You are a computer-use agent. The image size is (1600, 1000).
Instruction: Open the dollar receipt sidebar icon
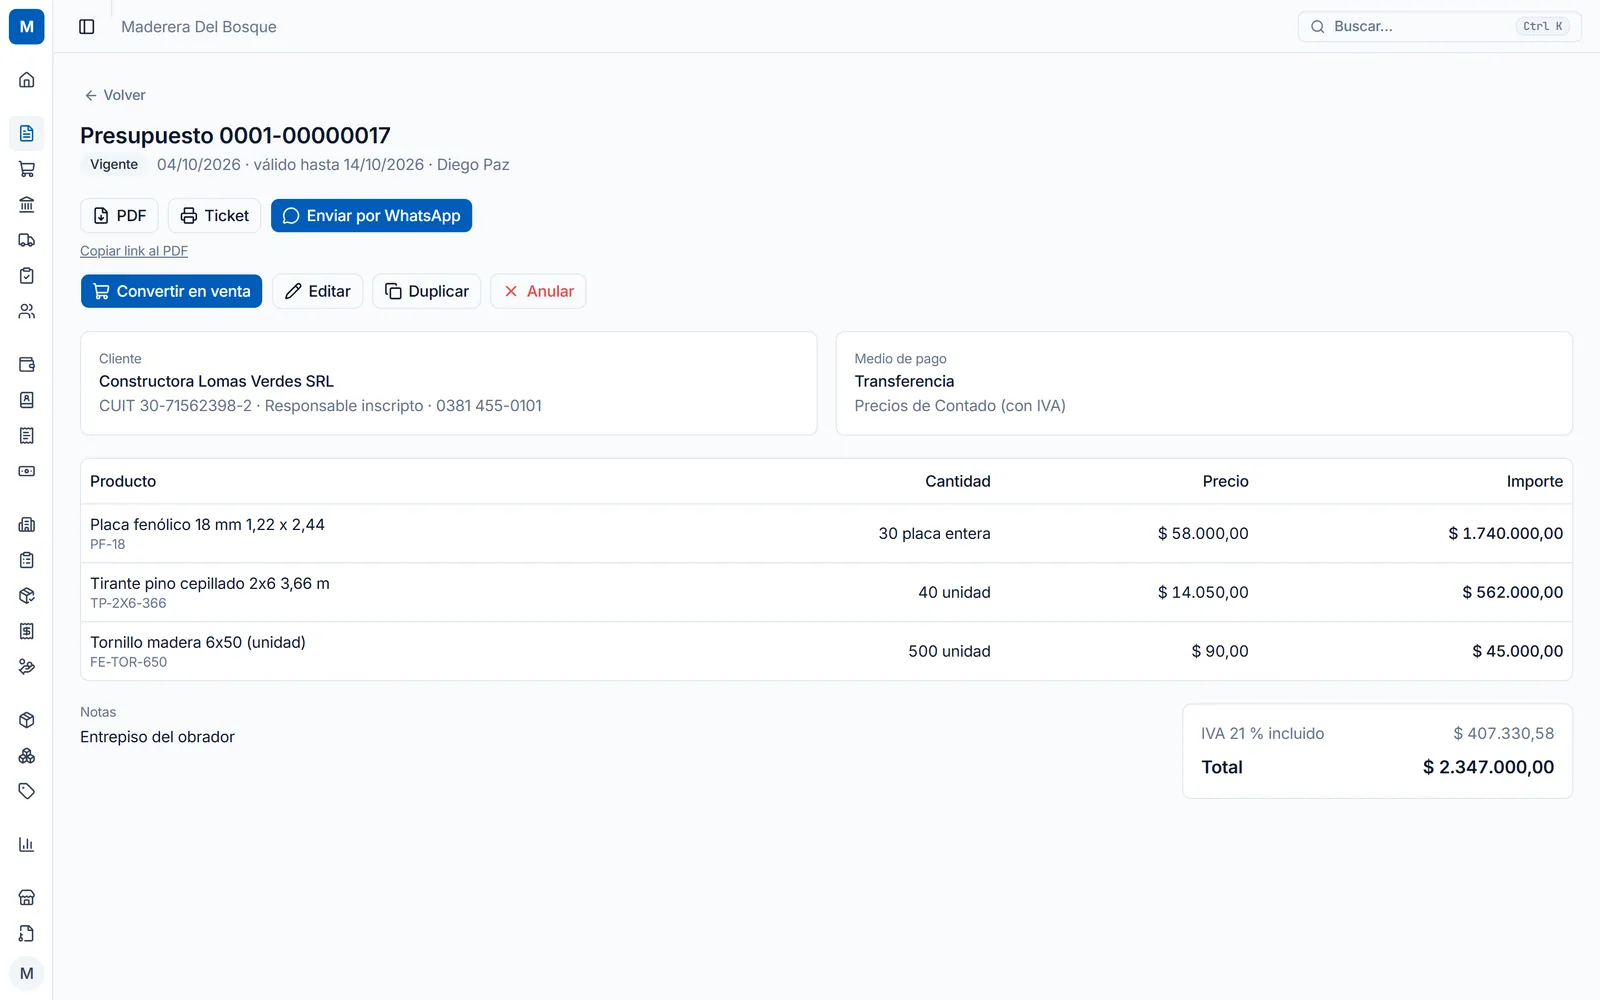(27, 631)
